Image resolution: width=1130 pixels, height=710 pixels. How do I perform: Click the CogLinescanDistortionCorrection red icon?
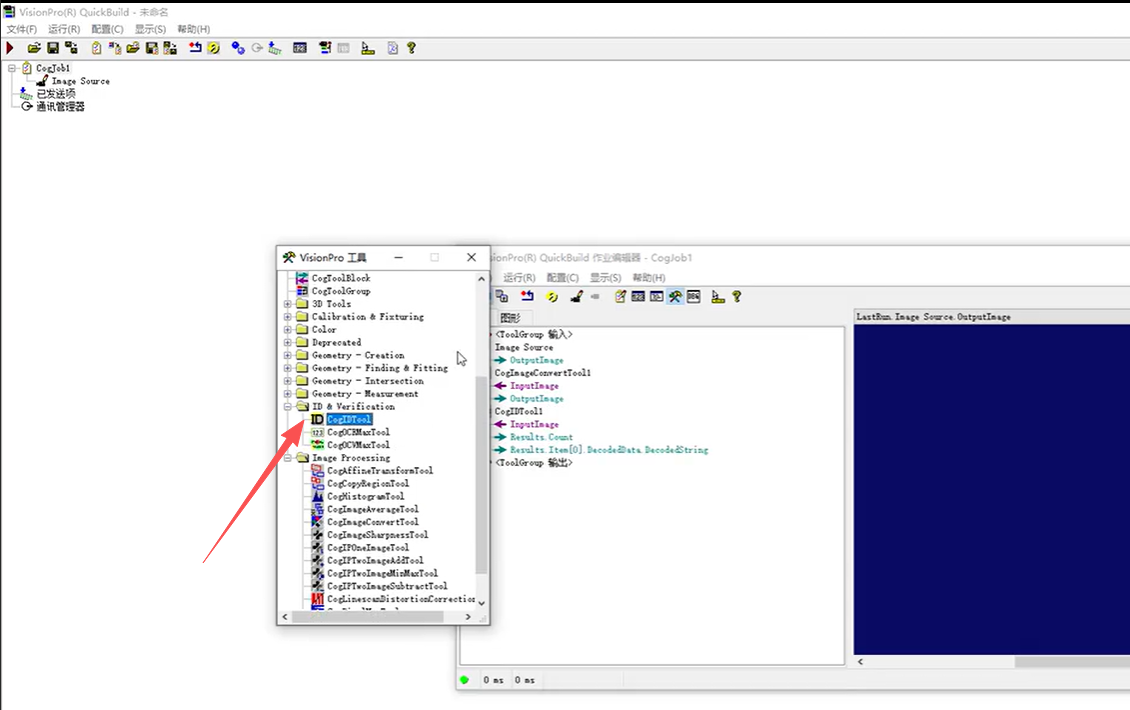click(317, 599)
